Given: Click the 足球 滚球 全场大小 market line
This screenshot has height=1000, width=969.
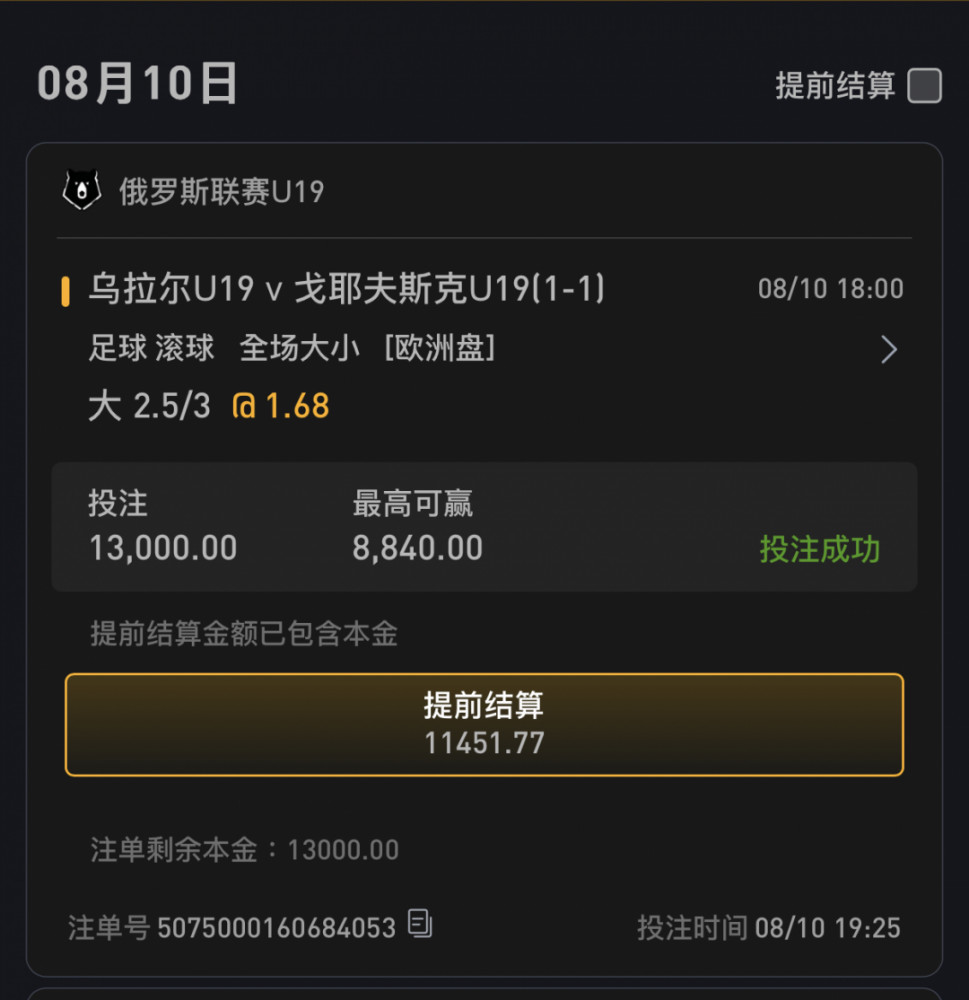Looking at the screenshot, I should [x=292, y=348].
